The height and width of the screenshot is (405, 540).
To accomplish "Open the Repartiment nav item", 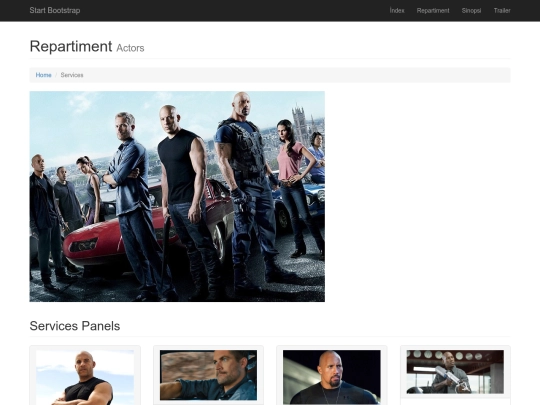I will click(x=433, y=11).
